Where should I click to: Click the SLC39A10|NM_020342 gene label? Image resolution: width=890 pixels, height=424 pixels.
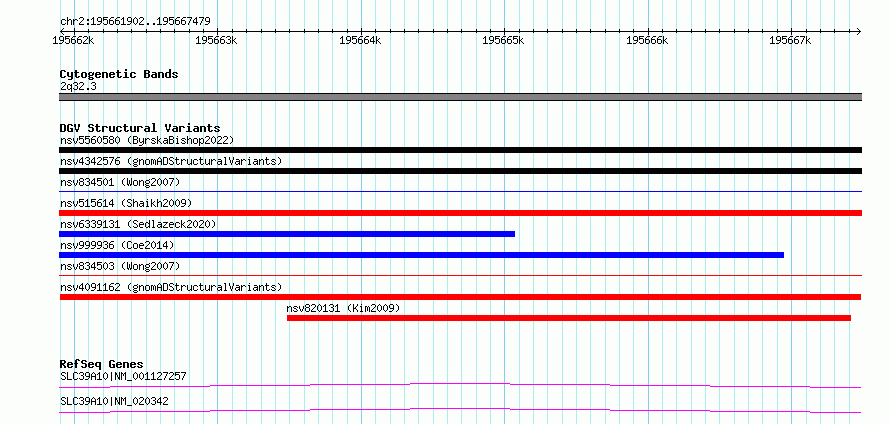(114, 401)
